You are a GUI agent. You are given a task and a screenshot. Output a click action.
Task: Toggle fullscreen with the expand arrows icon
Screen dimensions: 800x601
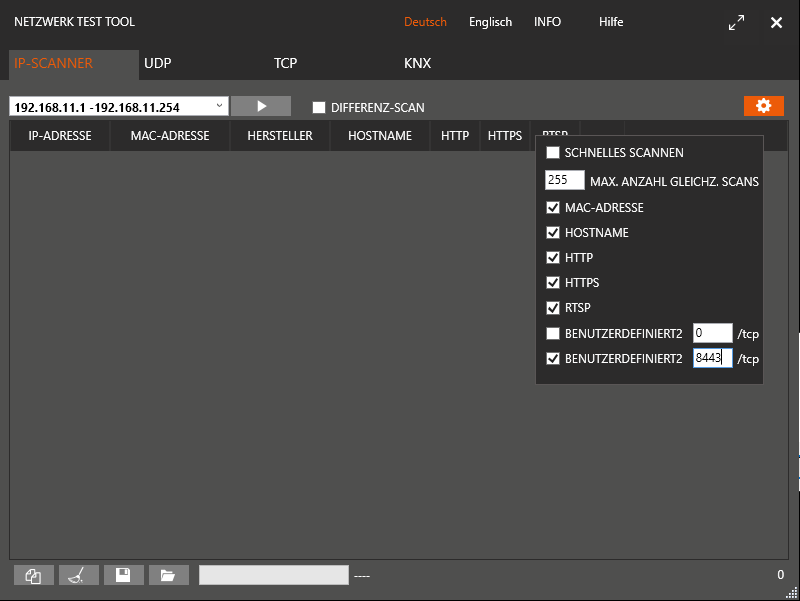coord(736,22)
